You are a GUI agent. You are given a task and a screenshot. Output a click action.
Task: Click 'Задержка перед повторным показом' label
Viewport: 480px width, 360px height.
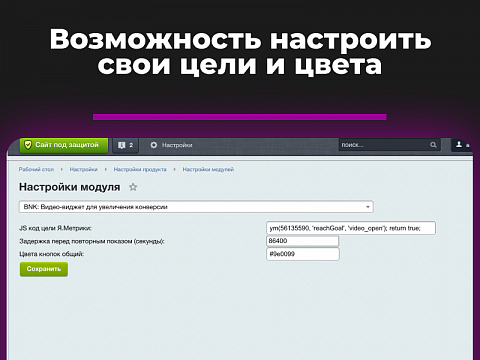[92, 241]
